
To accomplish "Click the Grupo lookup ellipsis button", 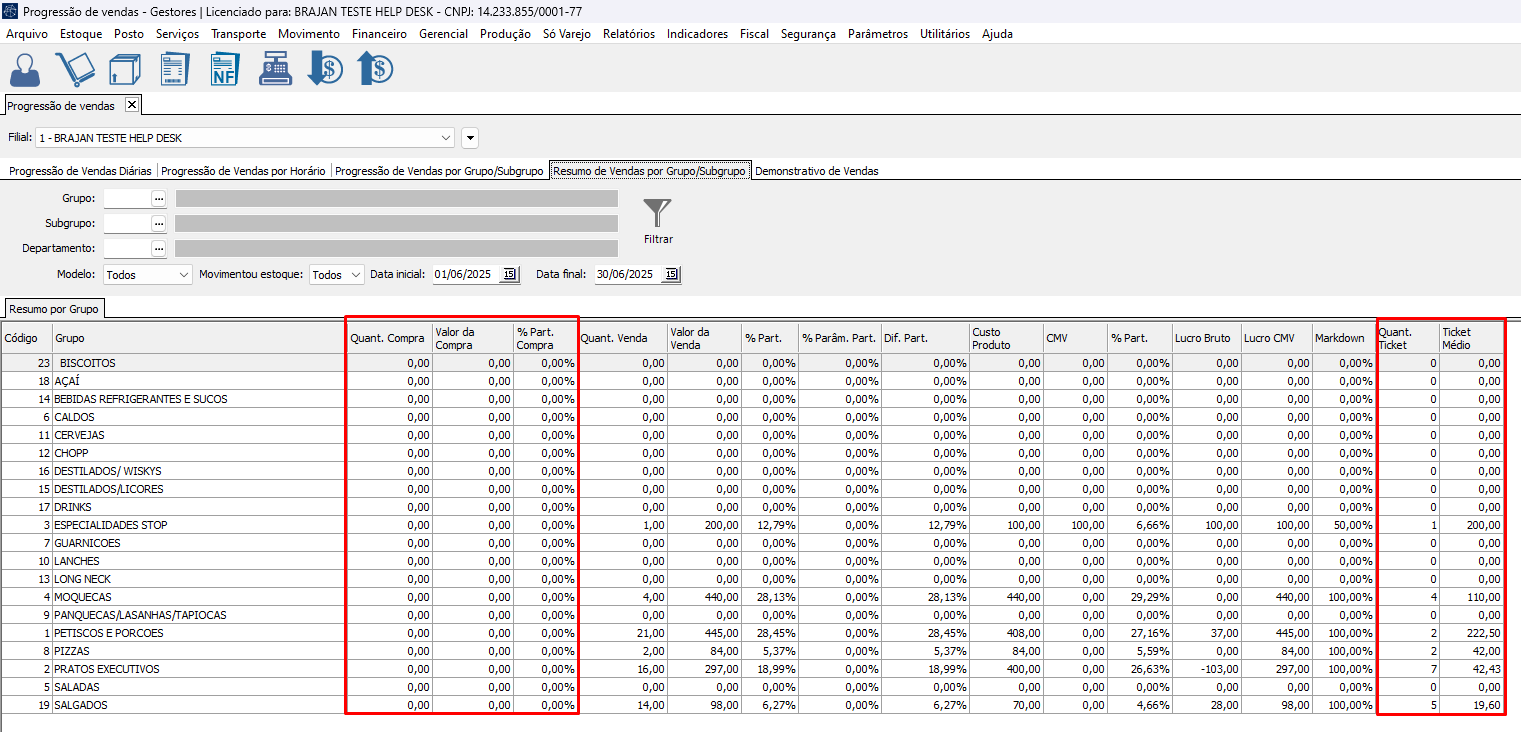I will pyautogui.click(x=158, y=199).
